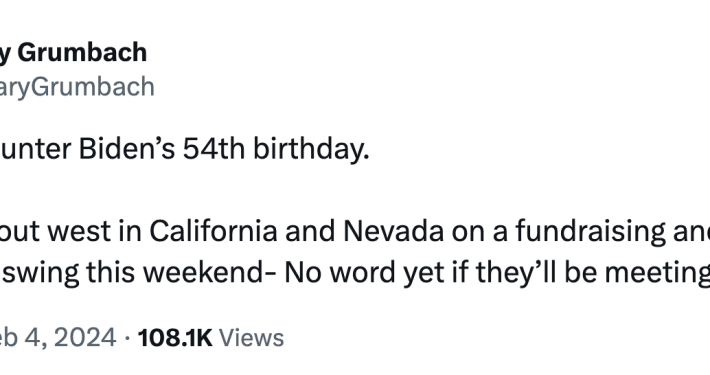Open the Grumbach display name profile
This screenshot has width=710, height=375.
pyautogui.click(x=73, y=53)
